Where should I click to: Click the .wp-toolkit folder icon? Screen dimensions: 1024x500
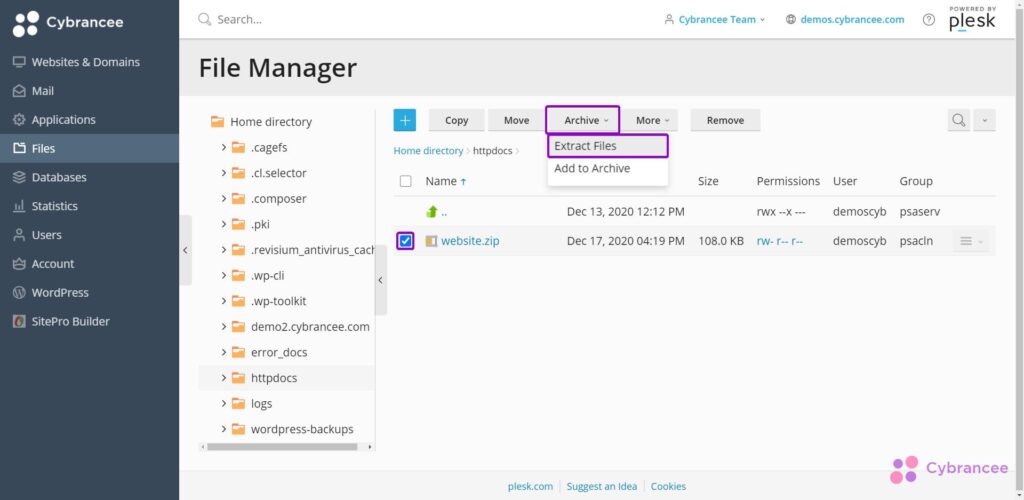pyautogui.click(x=238, y=301)
